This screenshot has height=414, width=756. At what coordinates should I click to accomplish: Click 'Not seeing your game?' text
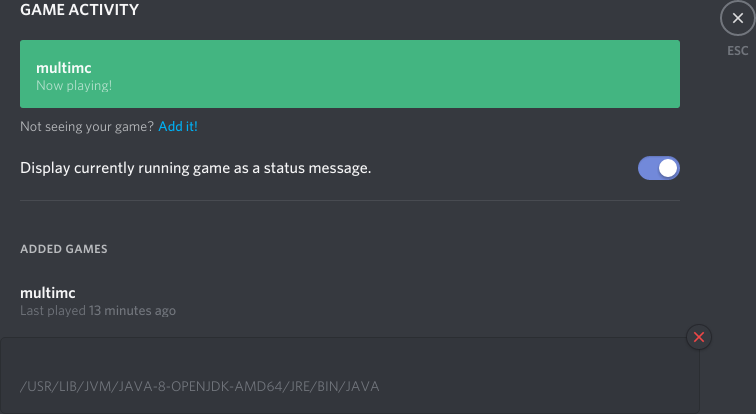[x=87, y=126]
